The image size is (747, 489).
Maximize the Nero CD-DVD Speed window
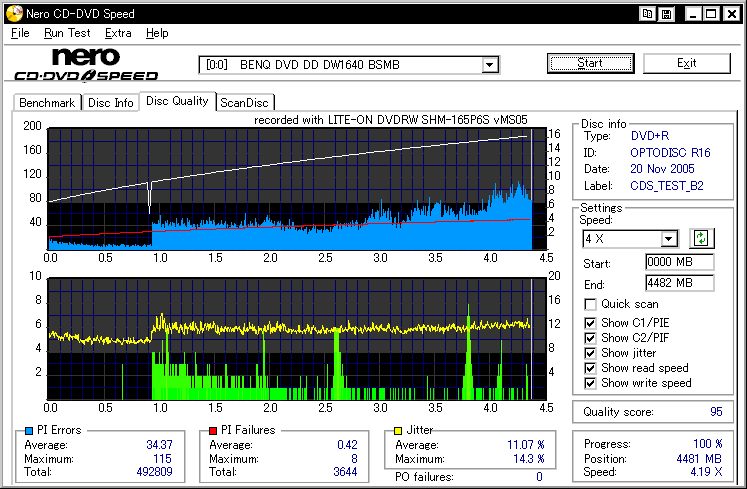click(x=711, y=14)
